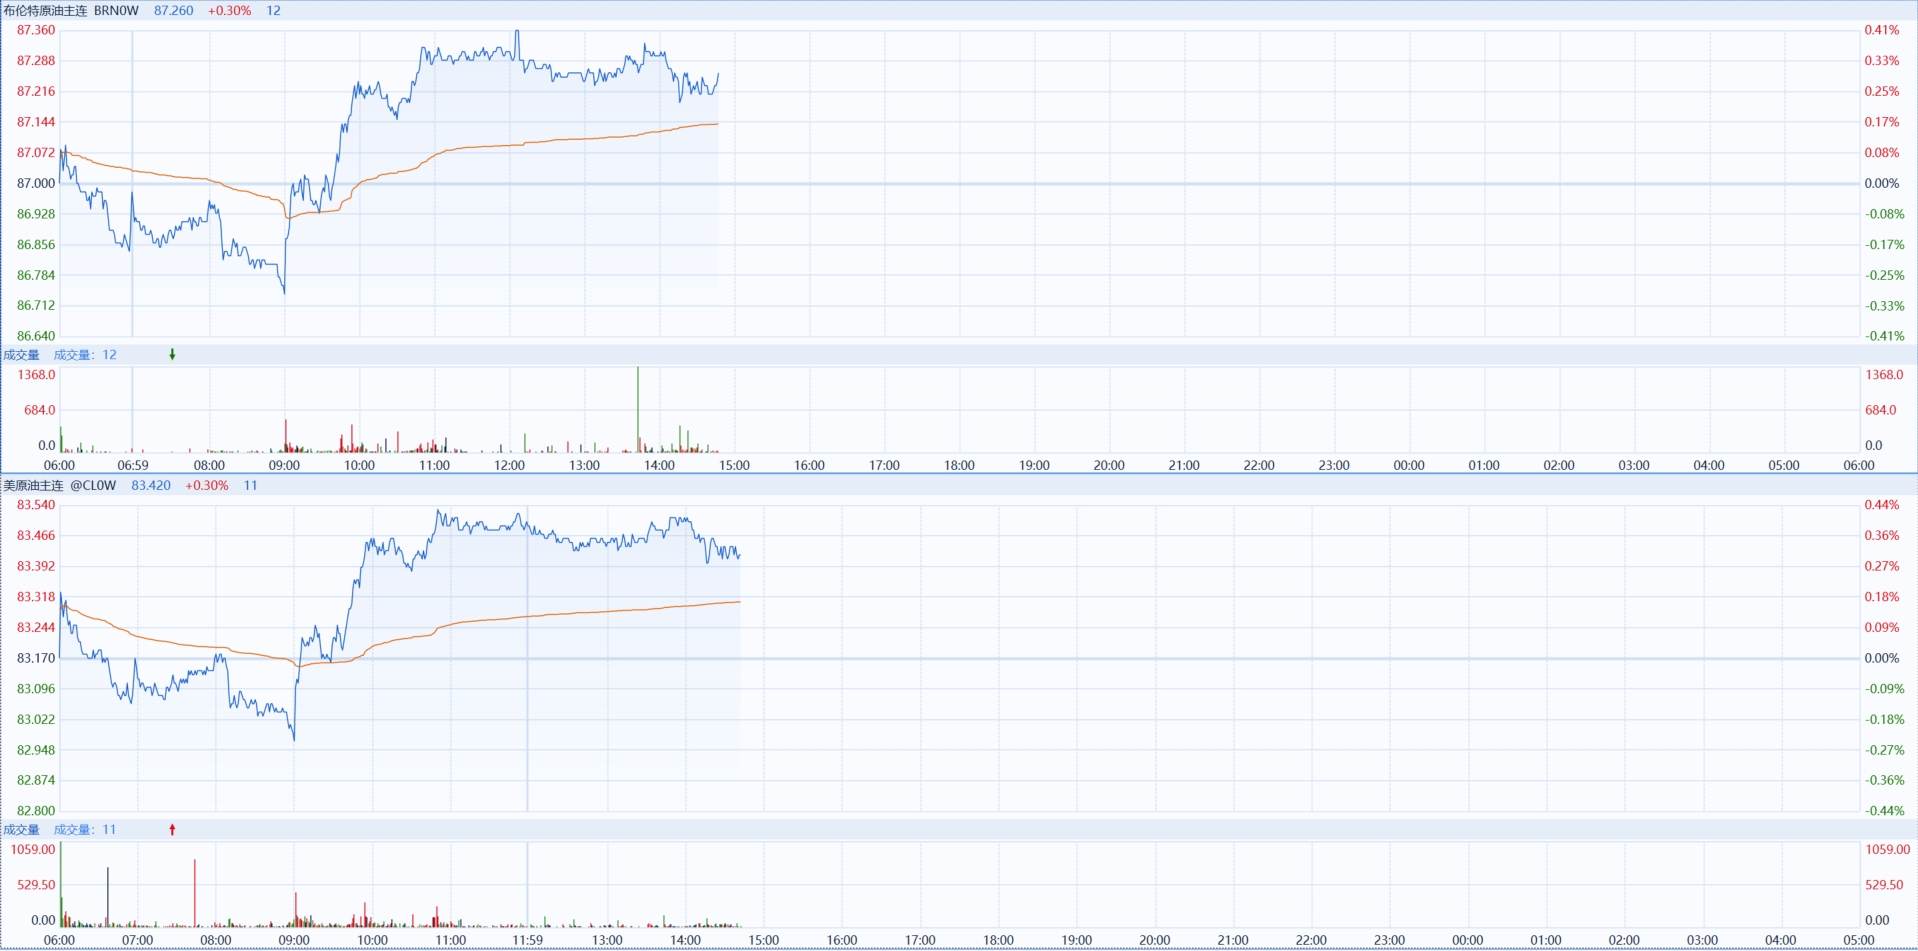Click 15:00 on the Brent chart time axis

pyautogui.click(x=734, y=466)
